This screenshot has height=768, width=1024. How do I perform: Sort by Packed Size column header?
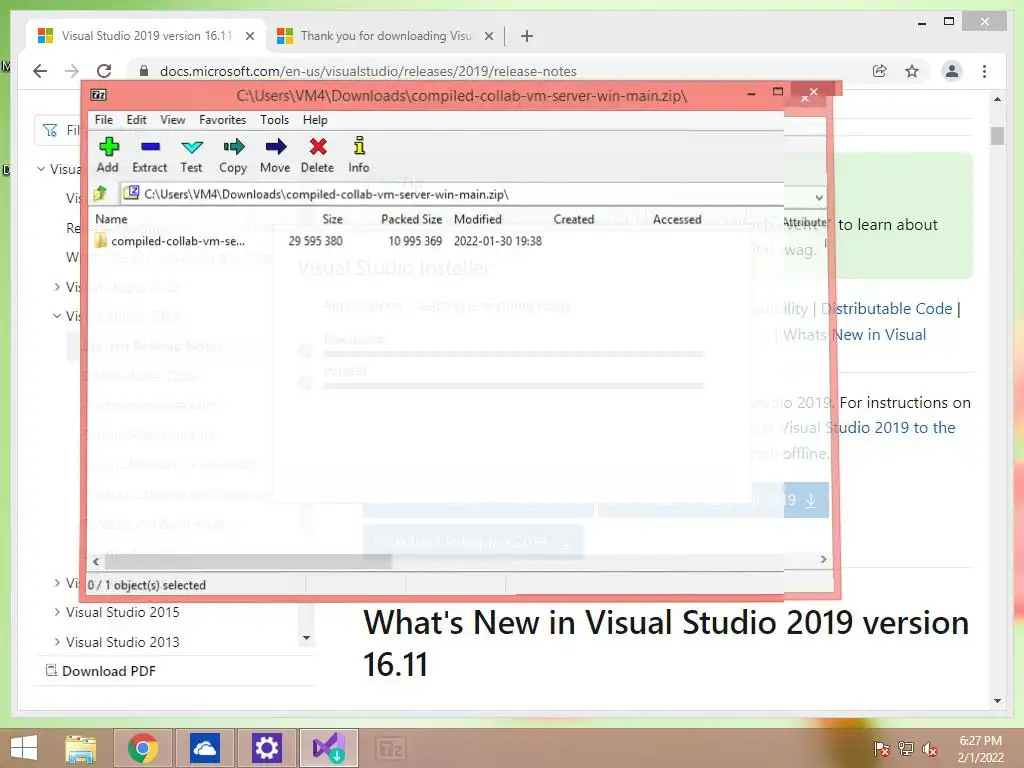coord(411,219)
